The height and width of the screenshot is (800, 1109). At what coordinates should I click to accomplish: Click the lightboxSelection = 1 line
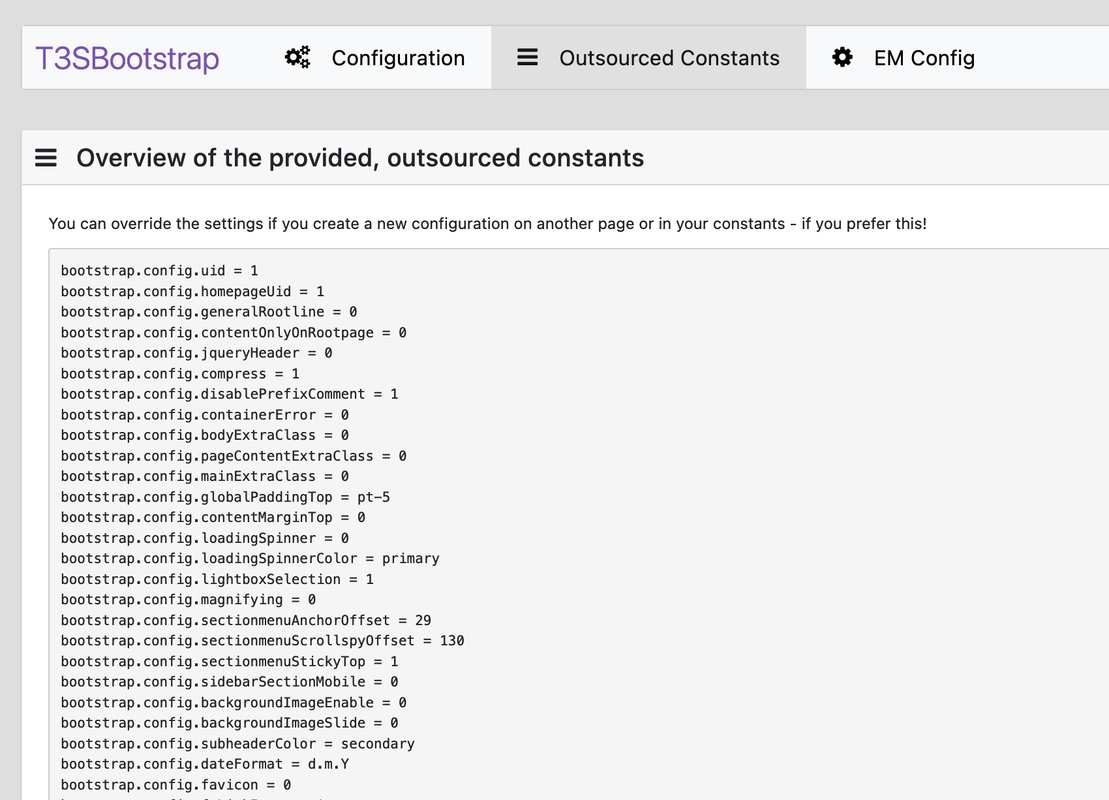[217, 579]
